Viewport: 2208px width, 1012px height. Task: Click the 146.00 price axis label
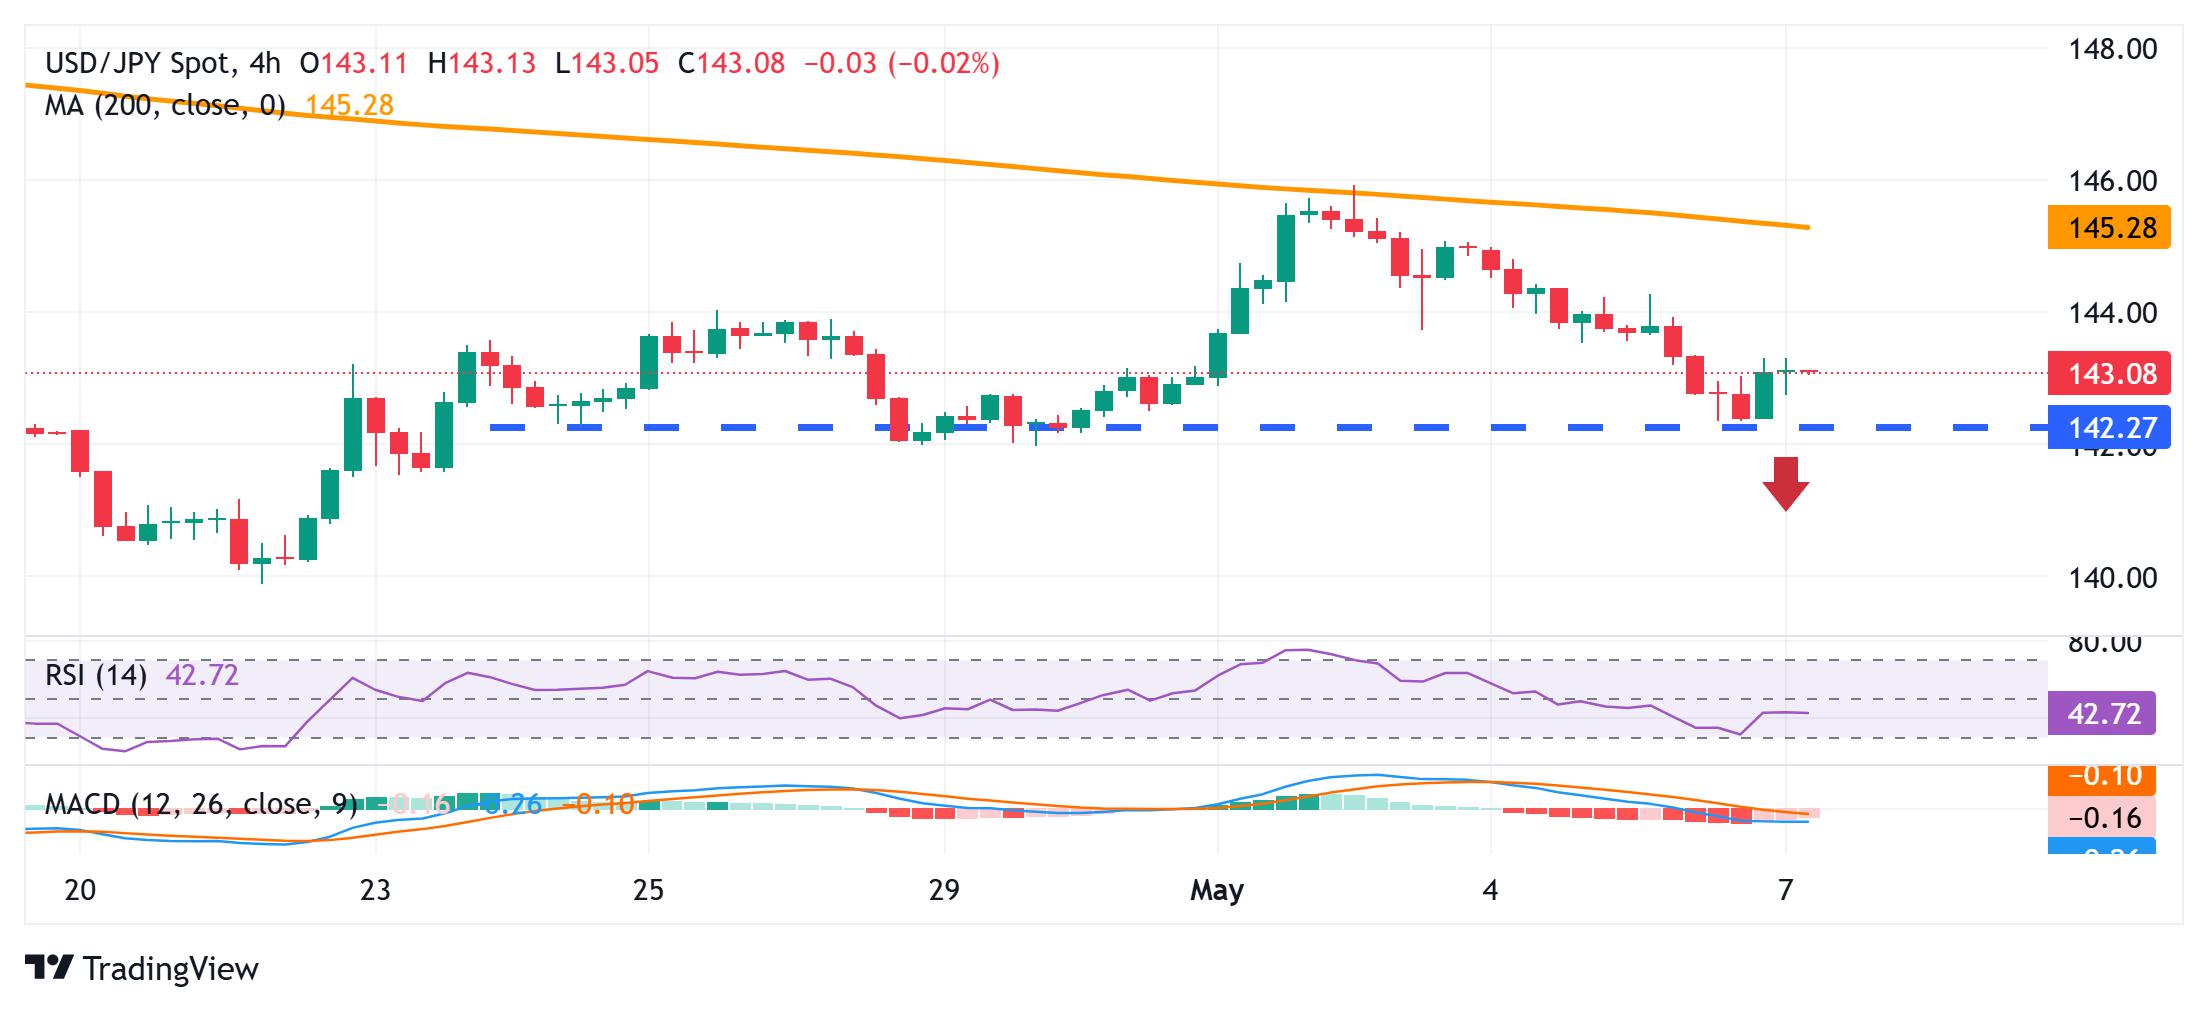point(2112,181)
